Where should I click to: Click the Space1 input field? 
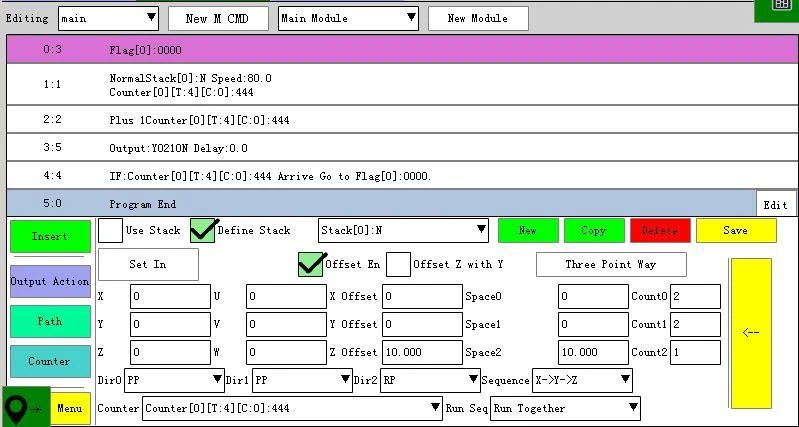coord(593,325)
